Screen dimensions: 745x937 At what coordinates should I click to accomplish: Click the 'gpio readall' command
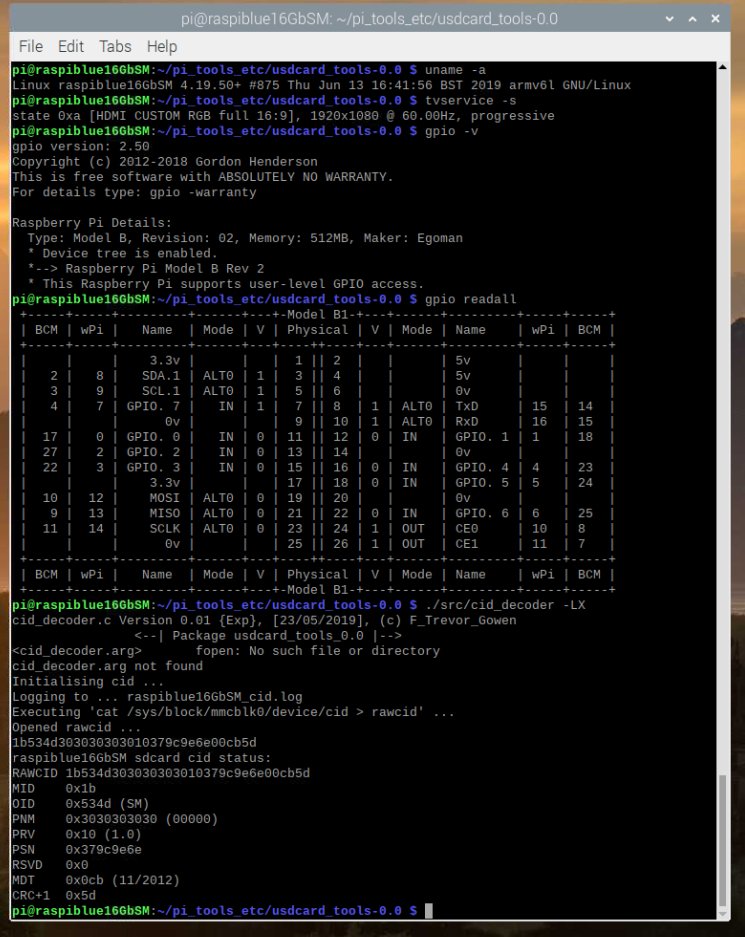(470, 299)
